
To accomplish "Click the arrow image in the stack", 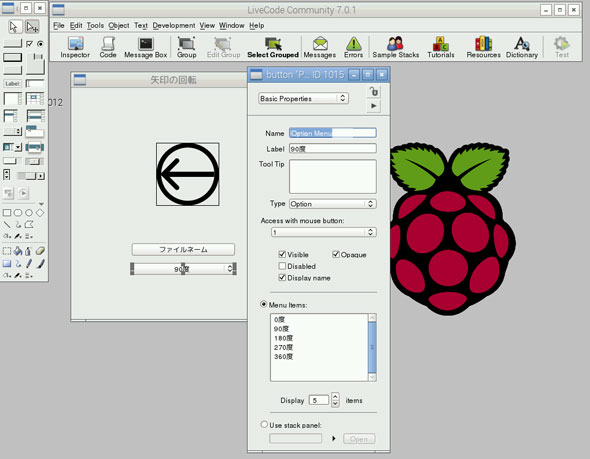I will [188, 174].
